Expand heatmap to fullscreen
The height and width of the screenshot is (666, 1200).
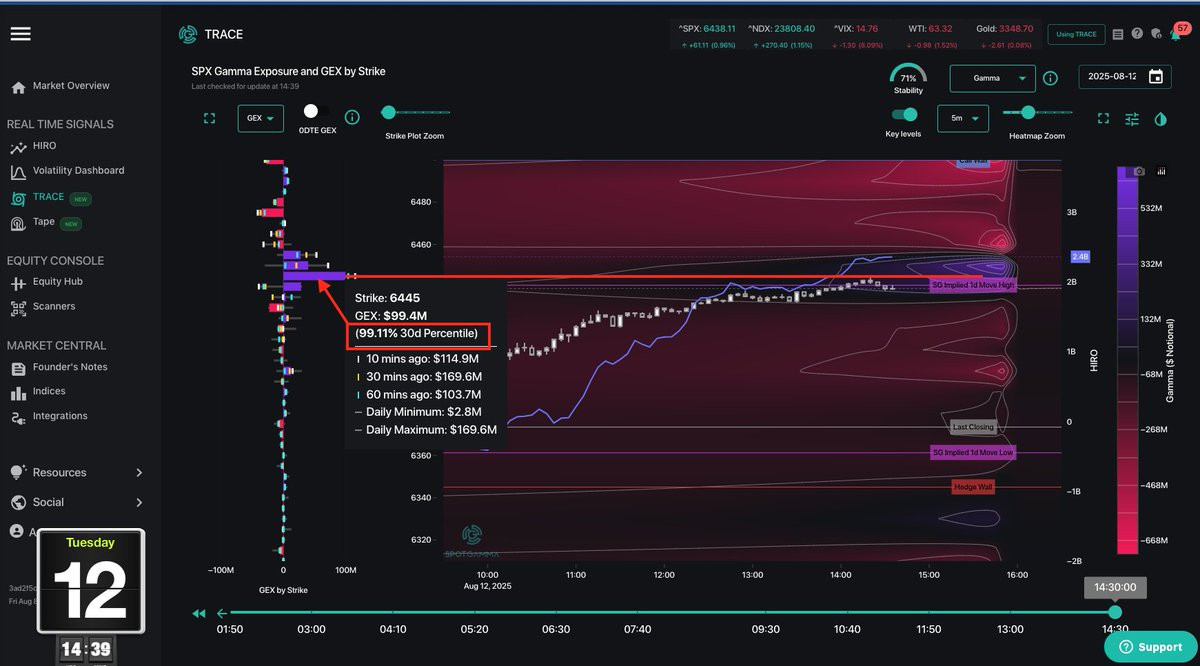coord(1103,118)
